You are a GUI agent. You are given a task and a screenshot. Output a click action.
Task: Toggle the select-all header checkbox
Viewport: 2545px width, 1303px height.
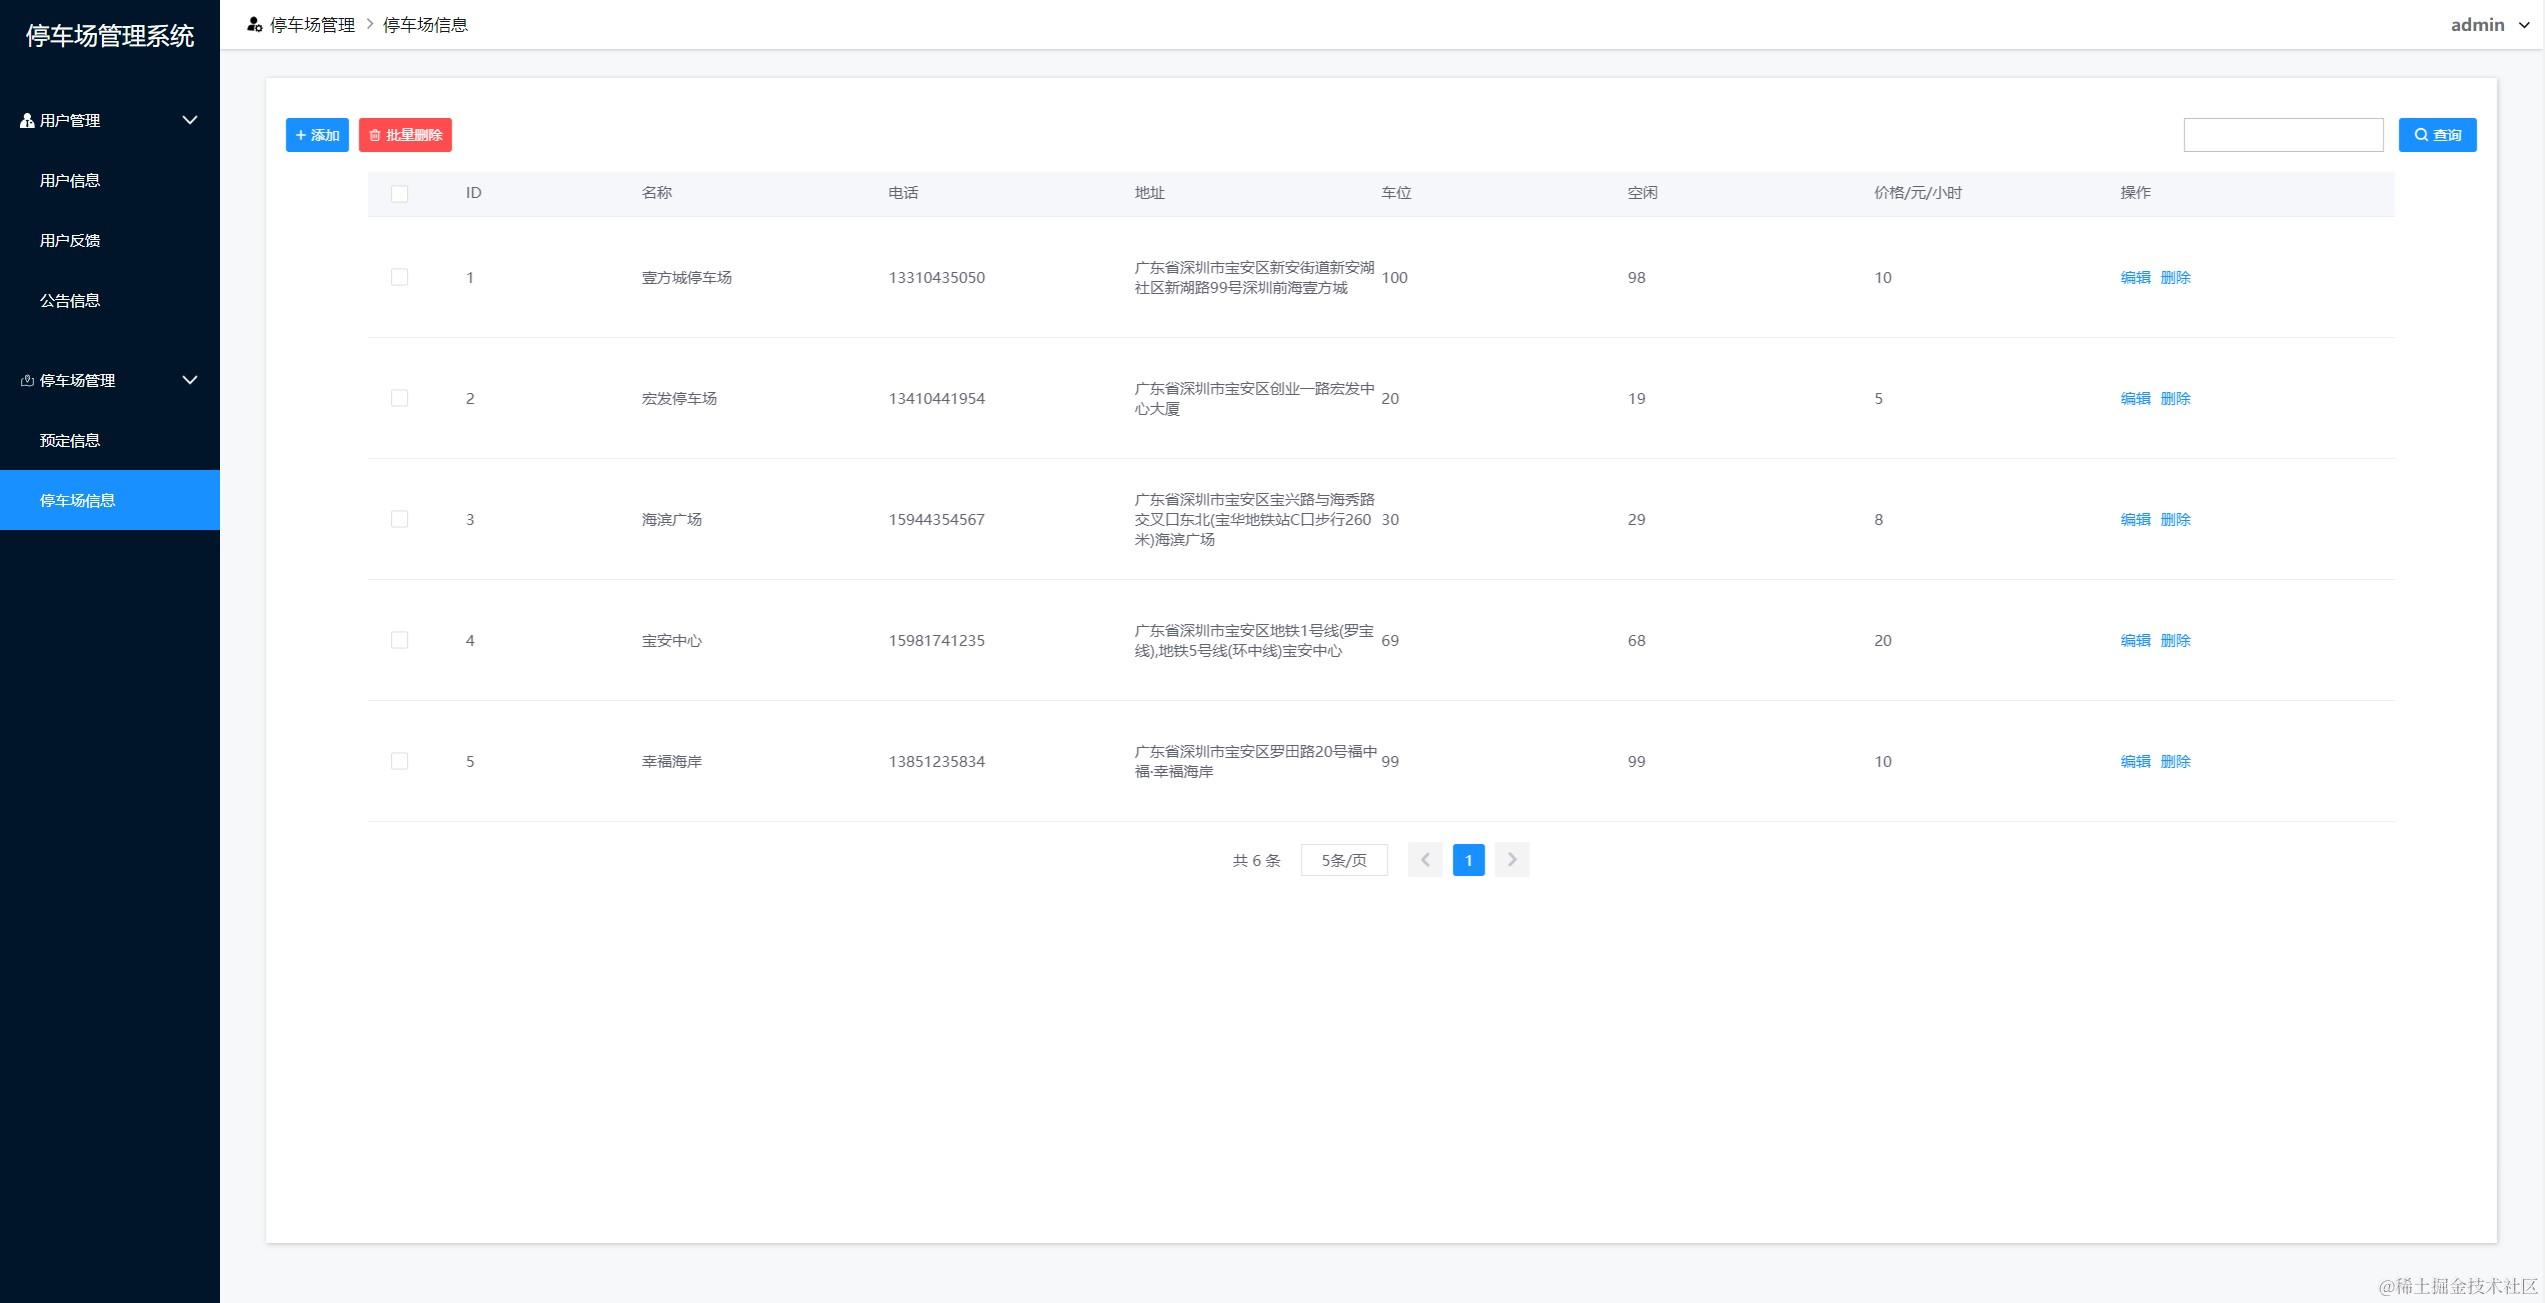(x=399, y=193)
